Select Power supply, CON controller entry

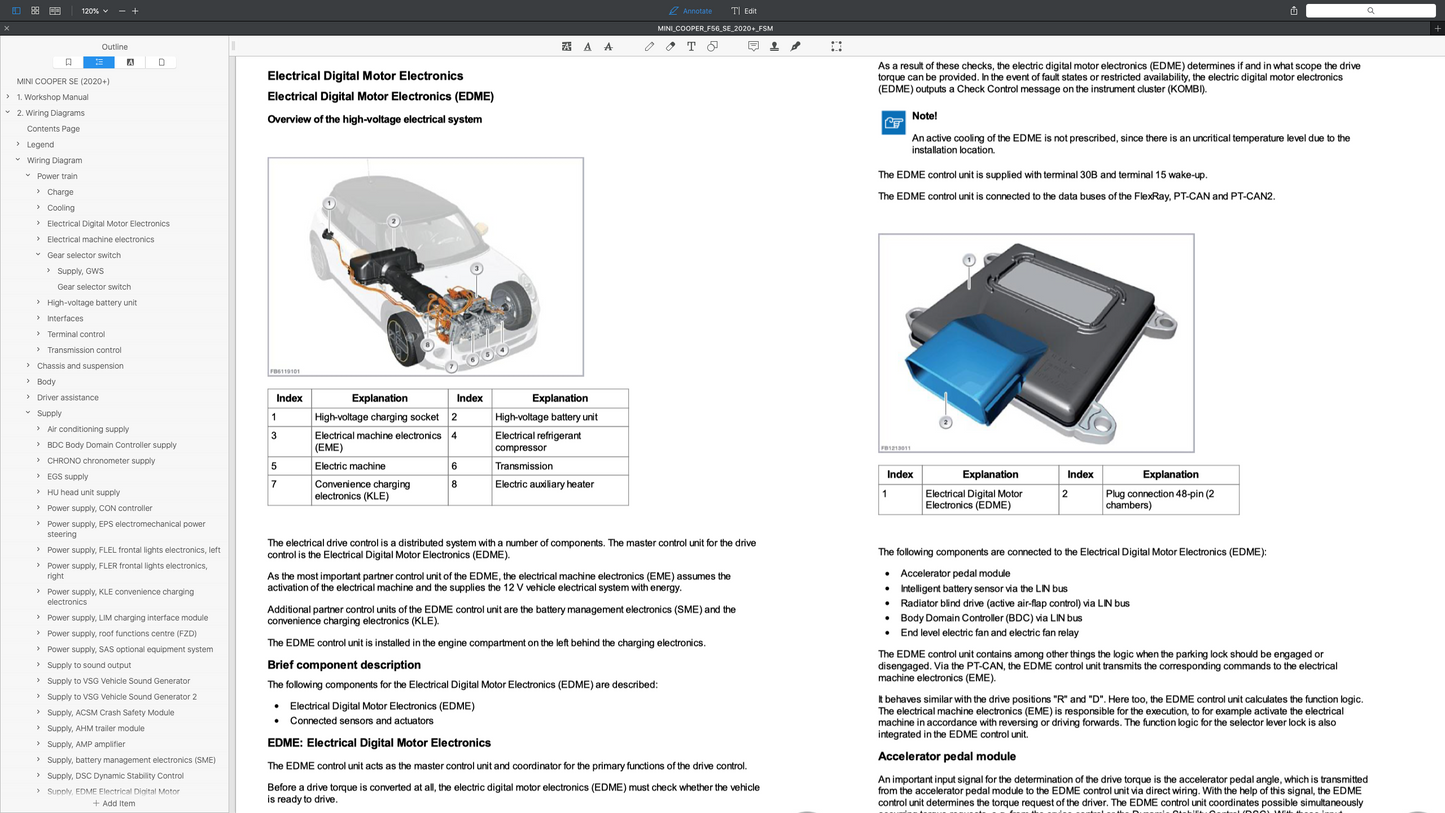(100, 508)
